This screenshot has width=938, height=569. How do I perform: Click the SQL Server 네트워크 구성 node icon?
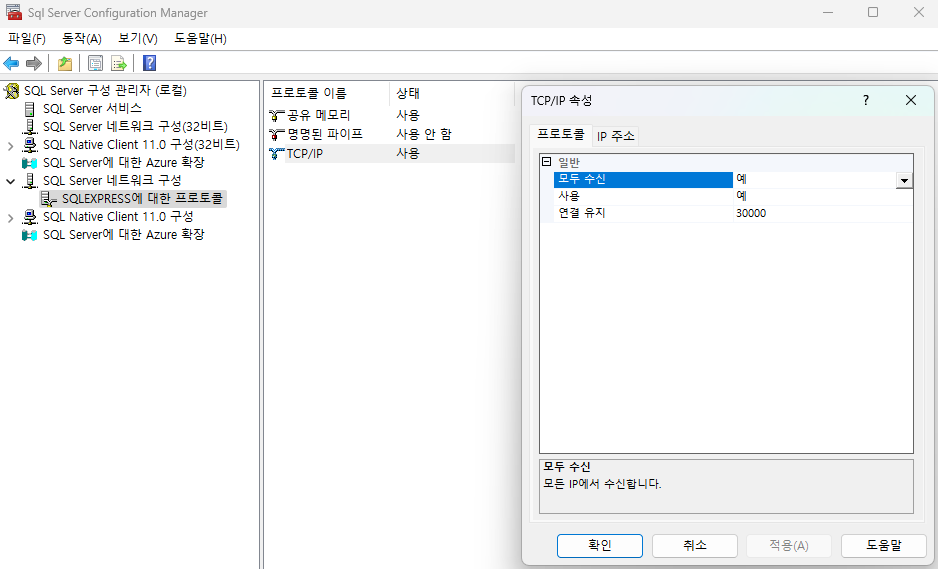click(x=29, y=181)
